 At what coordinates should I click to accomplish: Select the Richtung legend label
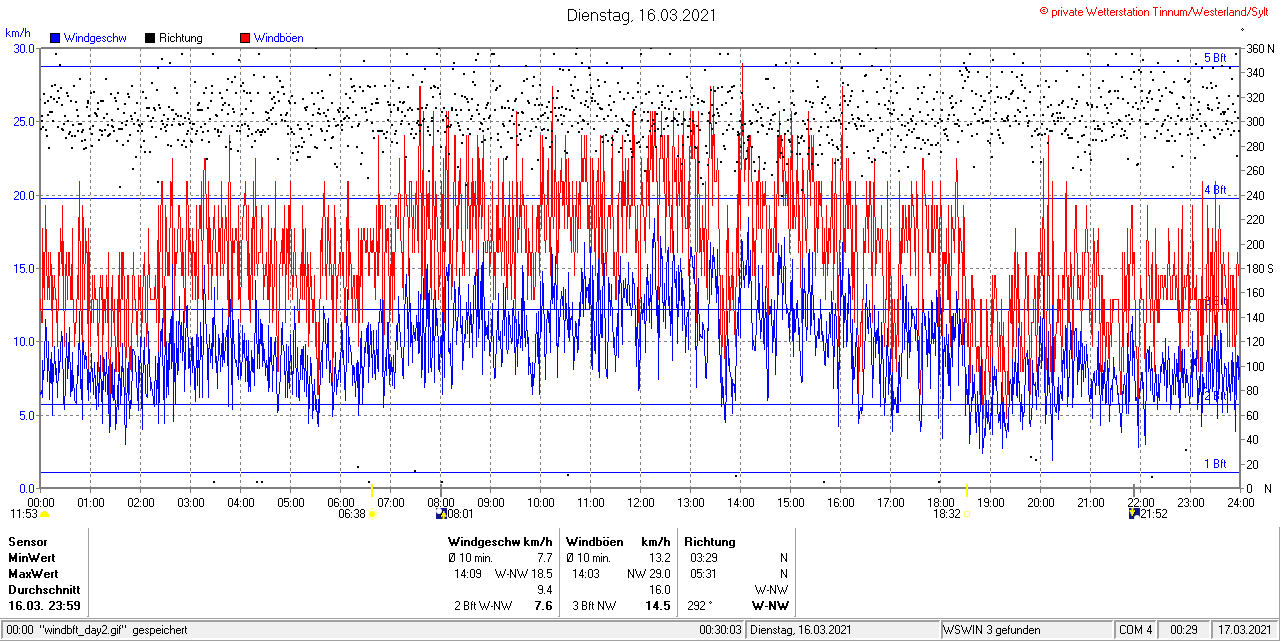pos(181,38)
